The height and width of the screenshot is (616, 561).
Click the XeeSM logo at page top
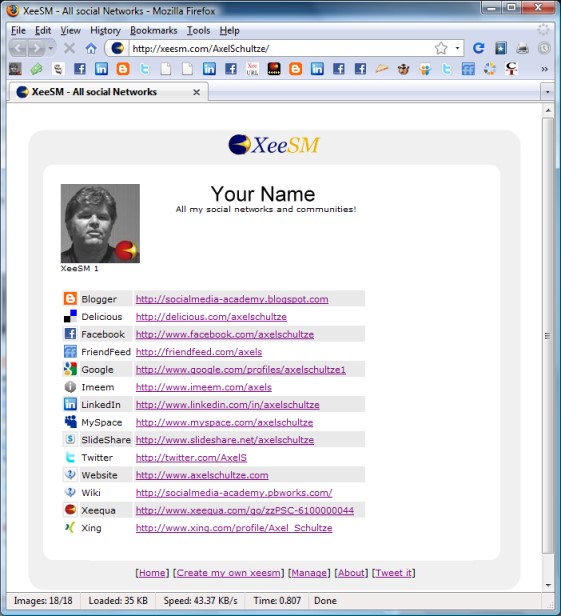pyautogui.click(x=274, y=145)
